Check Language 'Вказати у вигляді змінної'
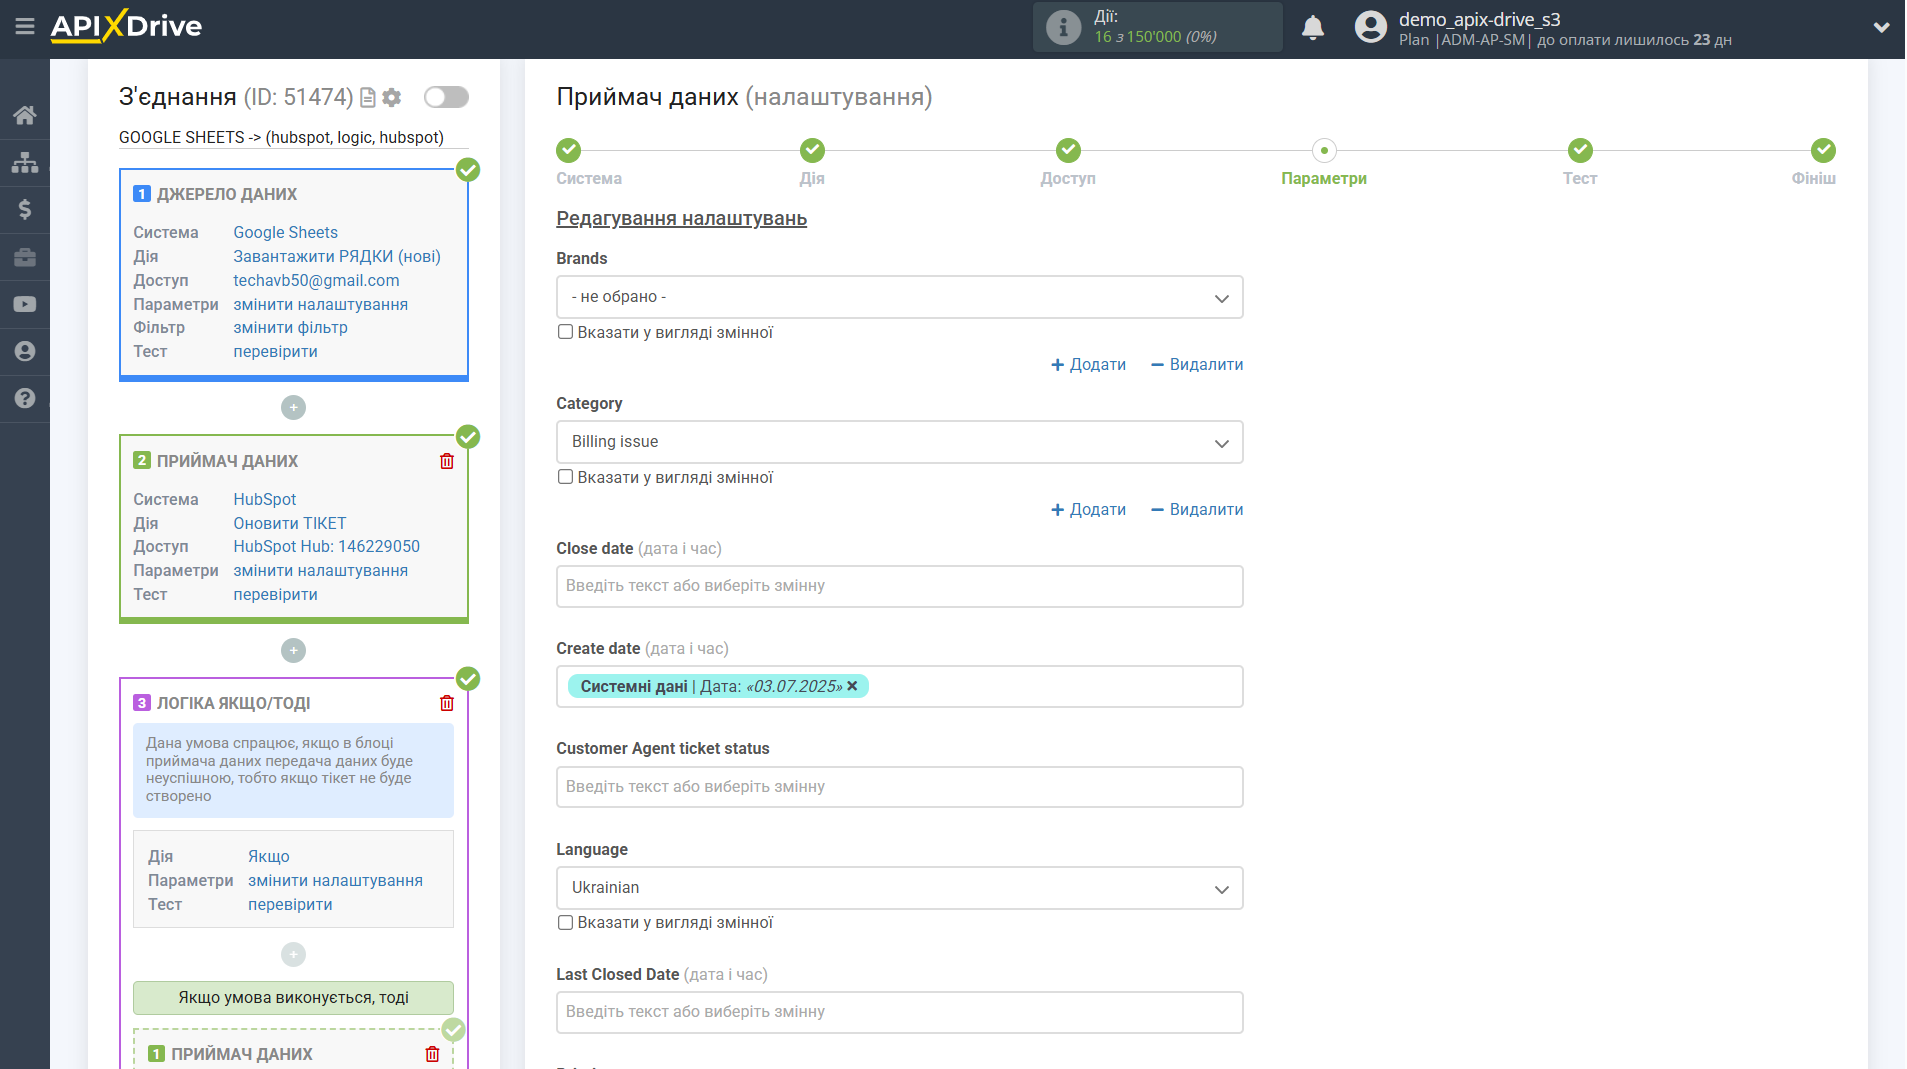The width and height of the screenshot is (1907, 1069). (x=565, y=922)
